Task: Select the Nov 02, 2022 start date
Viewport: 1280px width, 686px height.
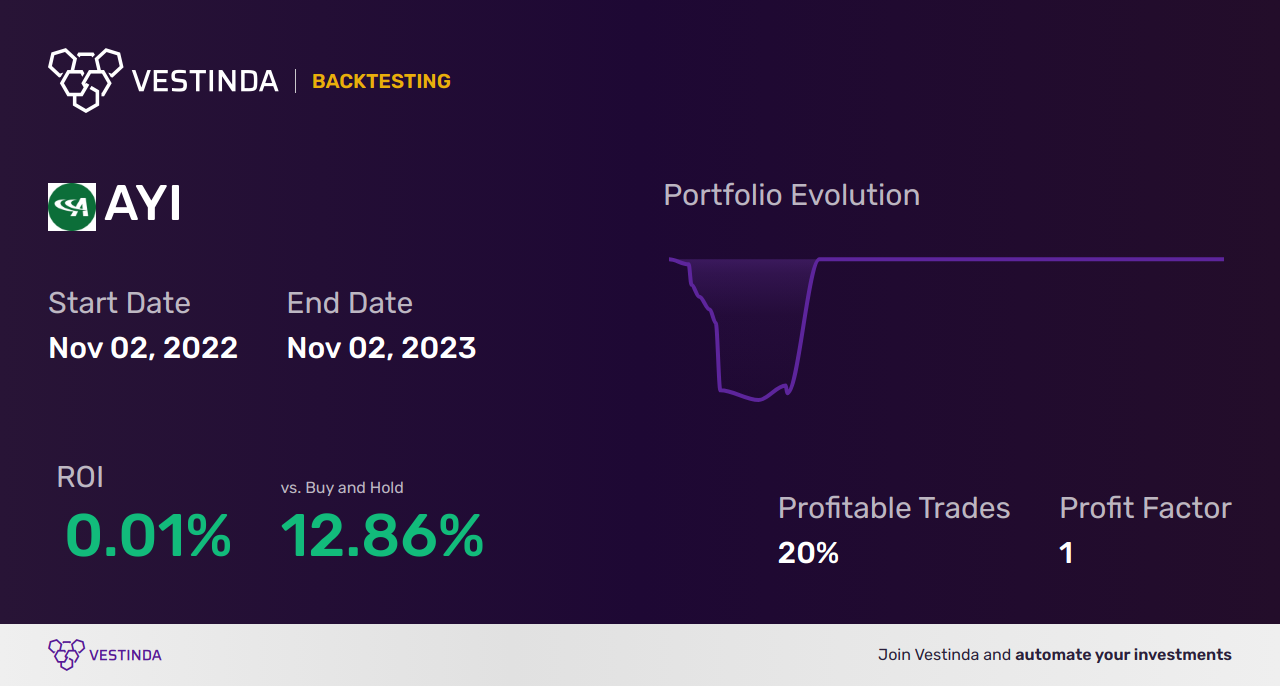Action: 143,348
